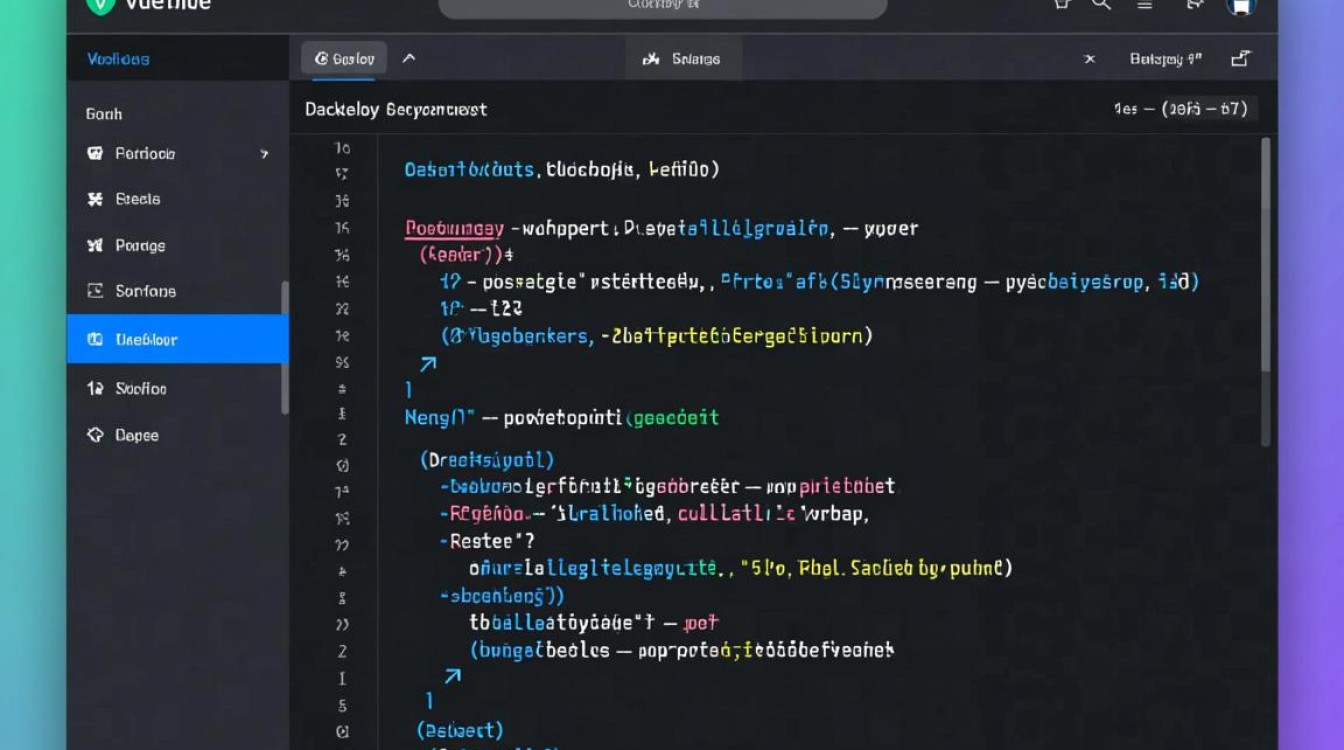The width and height of the screenshot is (1344, 750).
Task: Click the pop-out icon right of "Balajoy"
Action: pyautogui.click(x=1240, y=59)
